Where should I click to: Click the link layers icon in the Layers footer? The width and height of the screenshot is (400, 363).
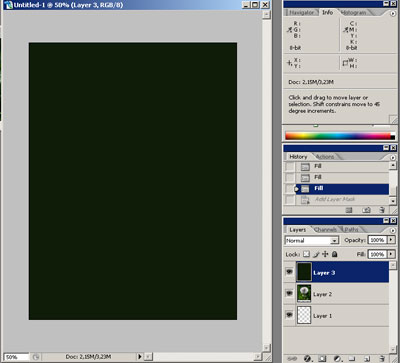(x=292, y=359)
